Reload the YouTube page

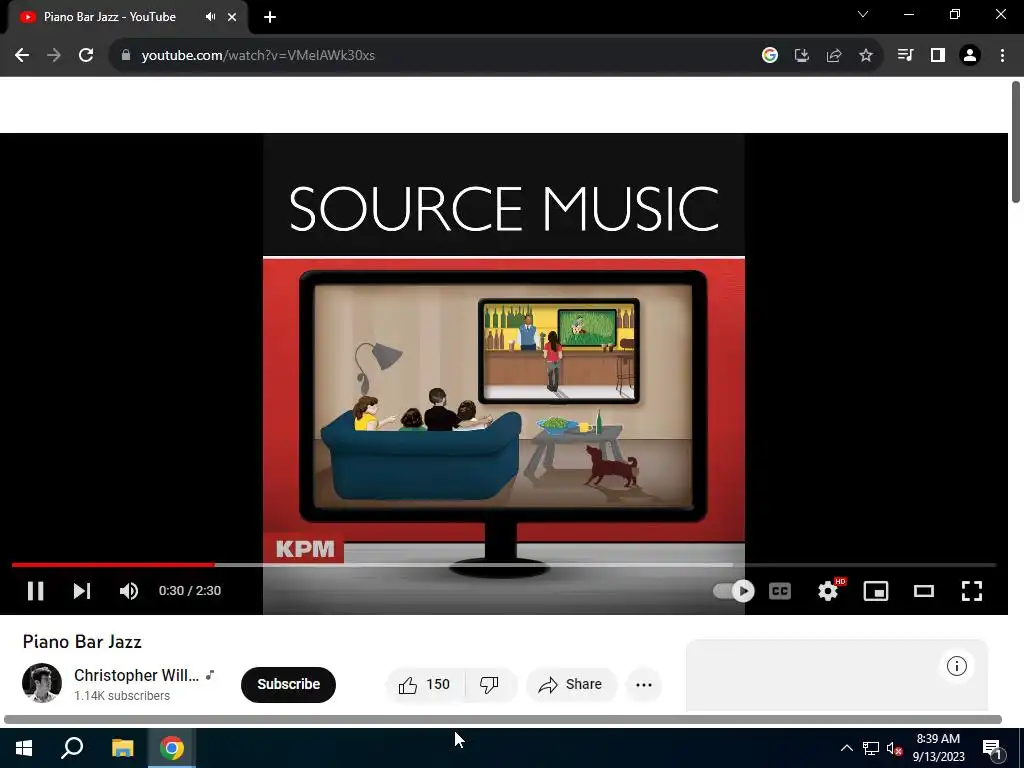86,56
